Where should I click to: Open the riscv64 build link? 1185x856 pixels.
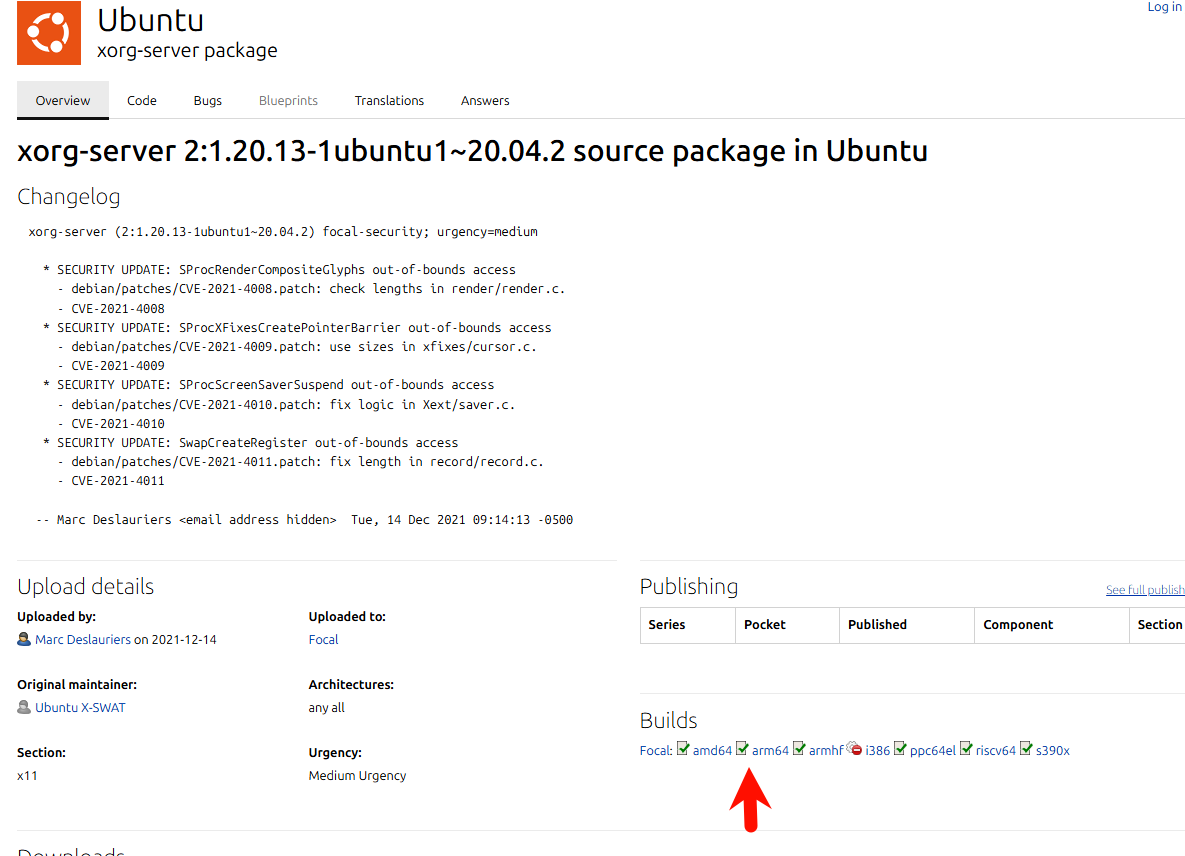[x=995, y=750]
